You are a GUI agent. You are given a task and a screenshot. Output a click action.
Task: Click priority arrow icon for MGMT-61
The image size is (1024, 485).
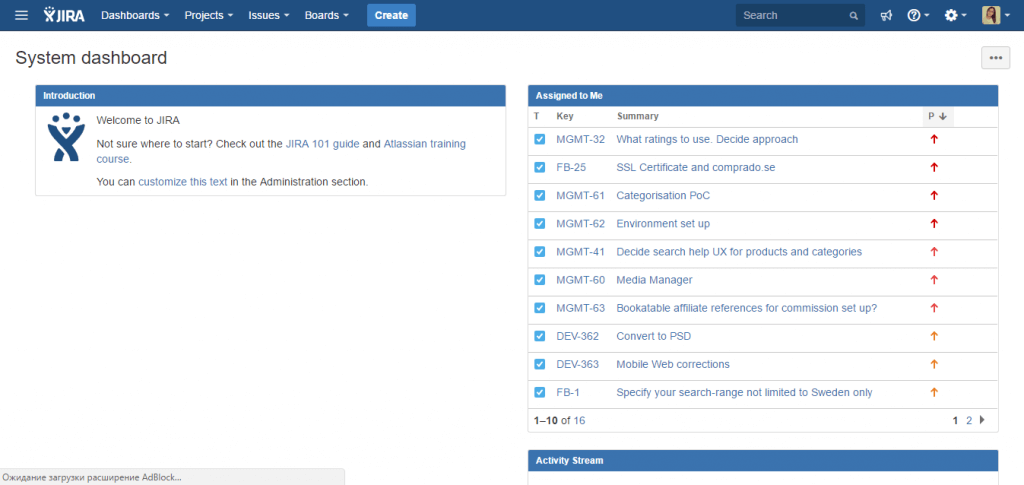click(934, 195)
